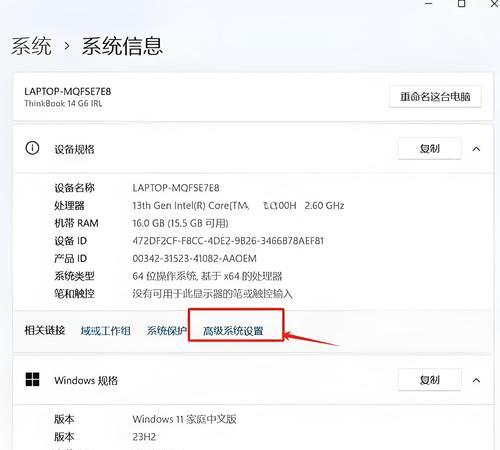Screen dimensions: 500x450
Task: Click breadcrumb separator arrow after 系统
Action: pyautogui.click(x=67, y=46)
